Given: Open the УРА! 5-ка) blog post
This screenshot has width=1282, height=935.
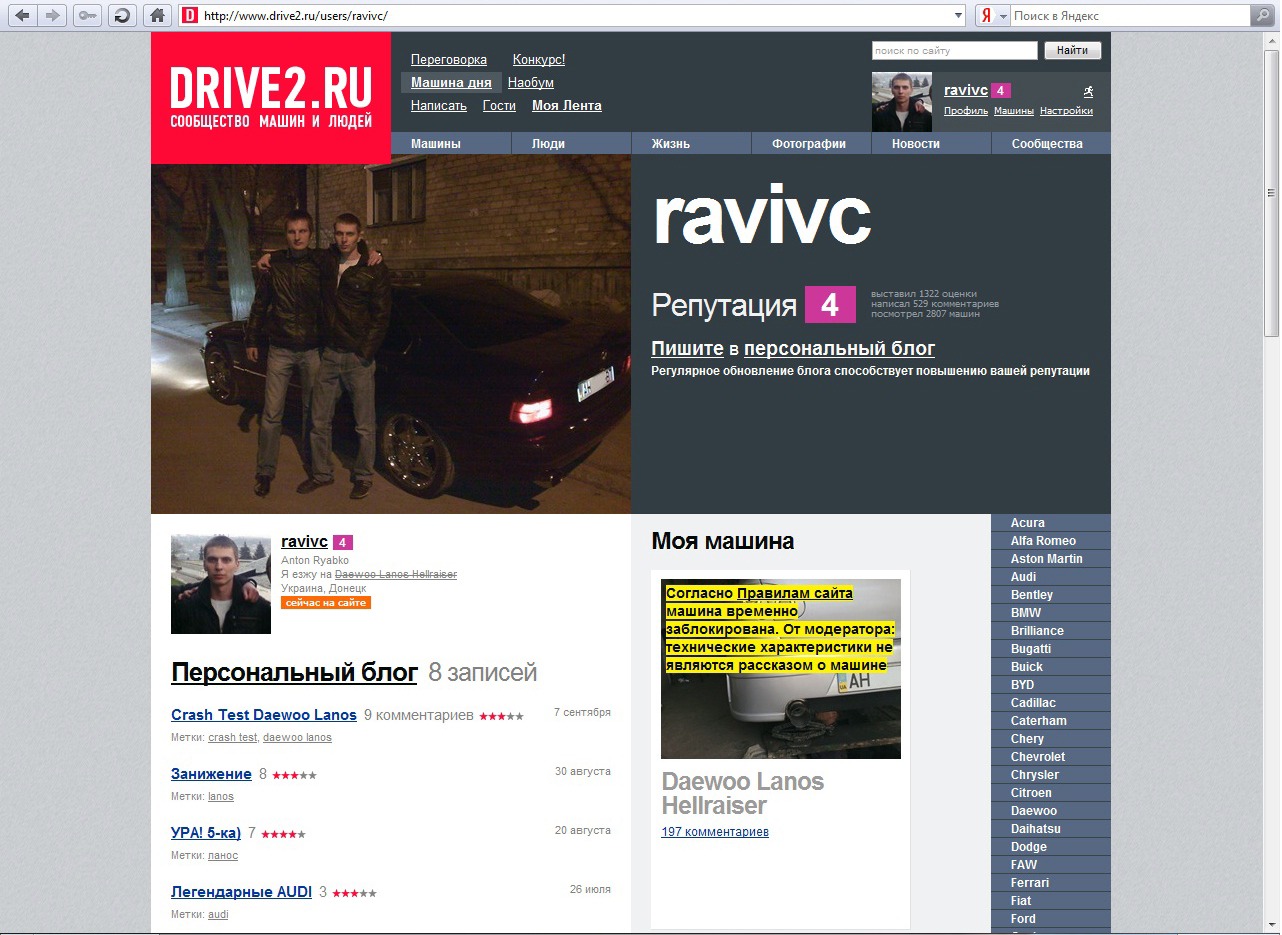Looking at the screenshot, I should tap(206, 833).
